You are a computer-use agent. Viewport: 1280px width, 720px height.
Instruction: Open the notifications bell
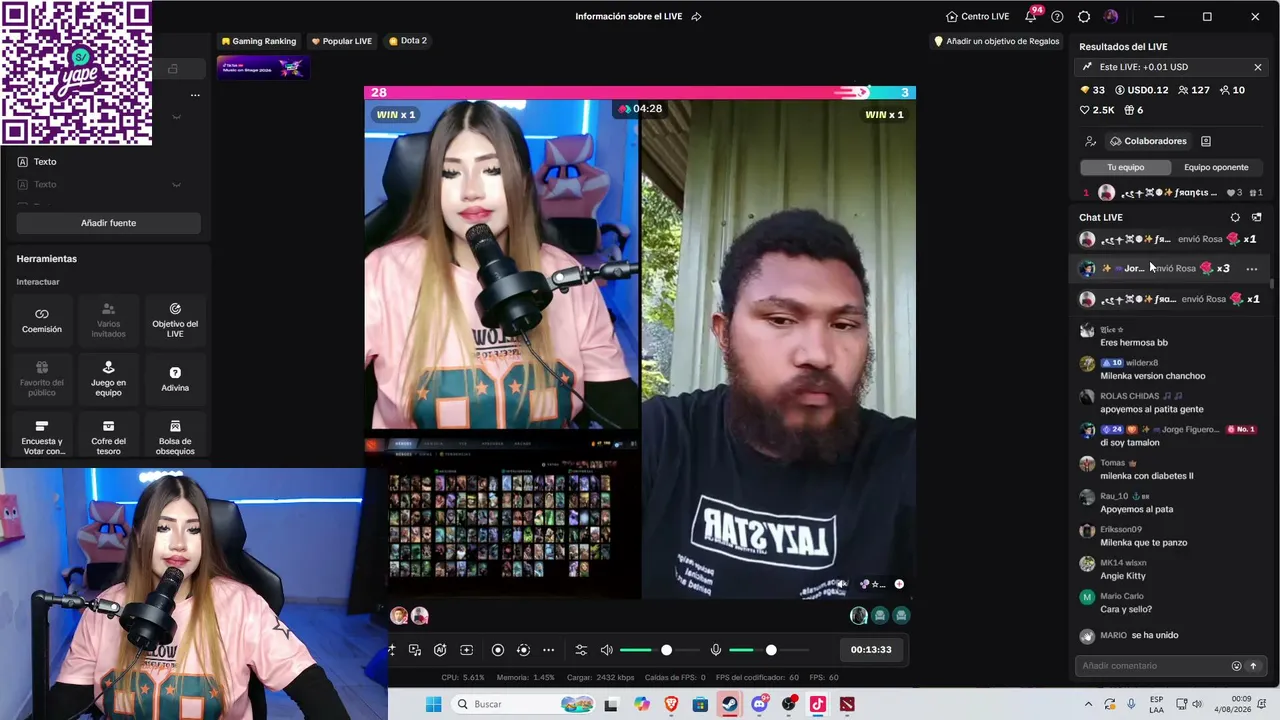pos(1031,16)
